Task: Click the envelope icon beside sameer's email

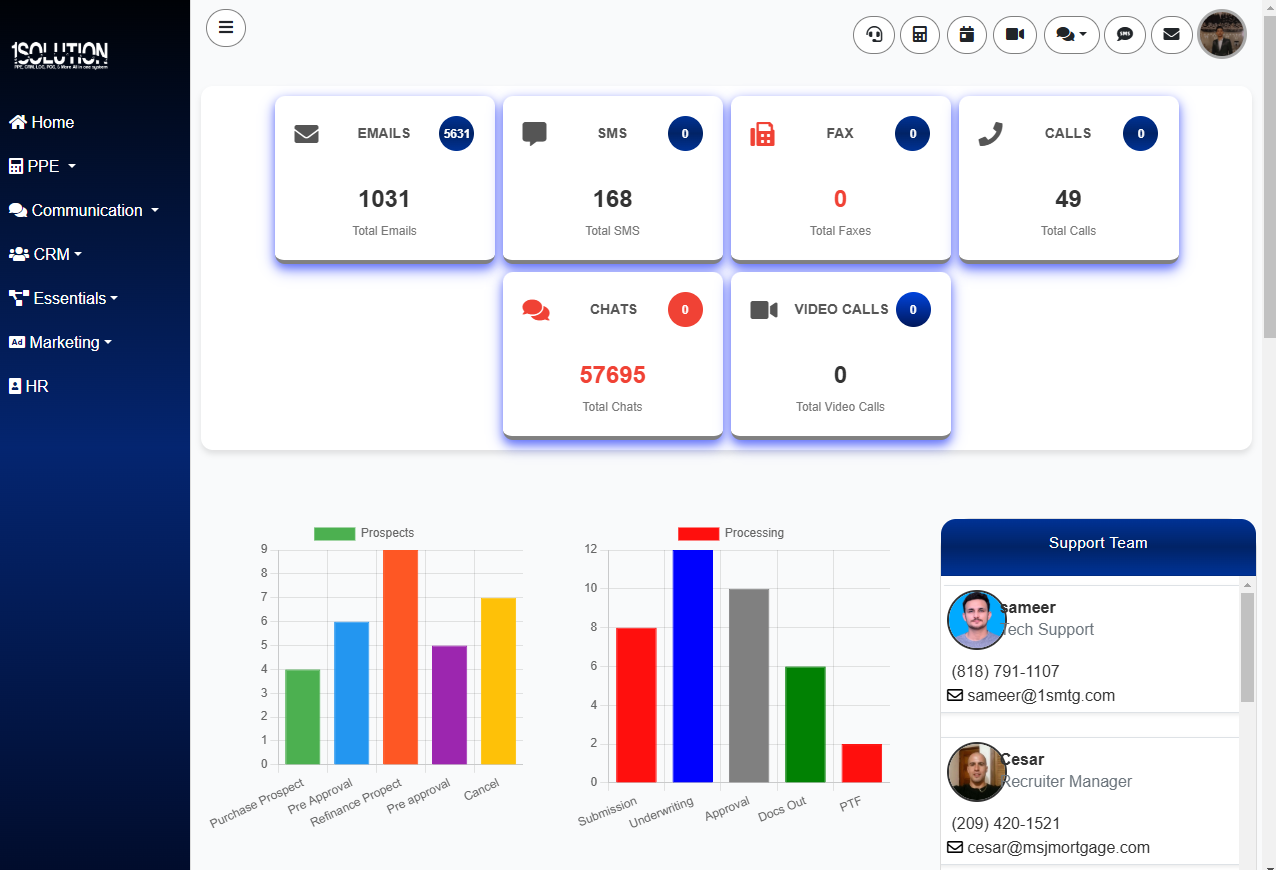Action: pos(955,695)
